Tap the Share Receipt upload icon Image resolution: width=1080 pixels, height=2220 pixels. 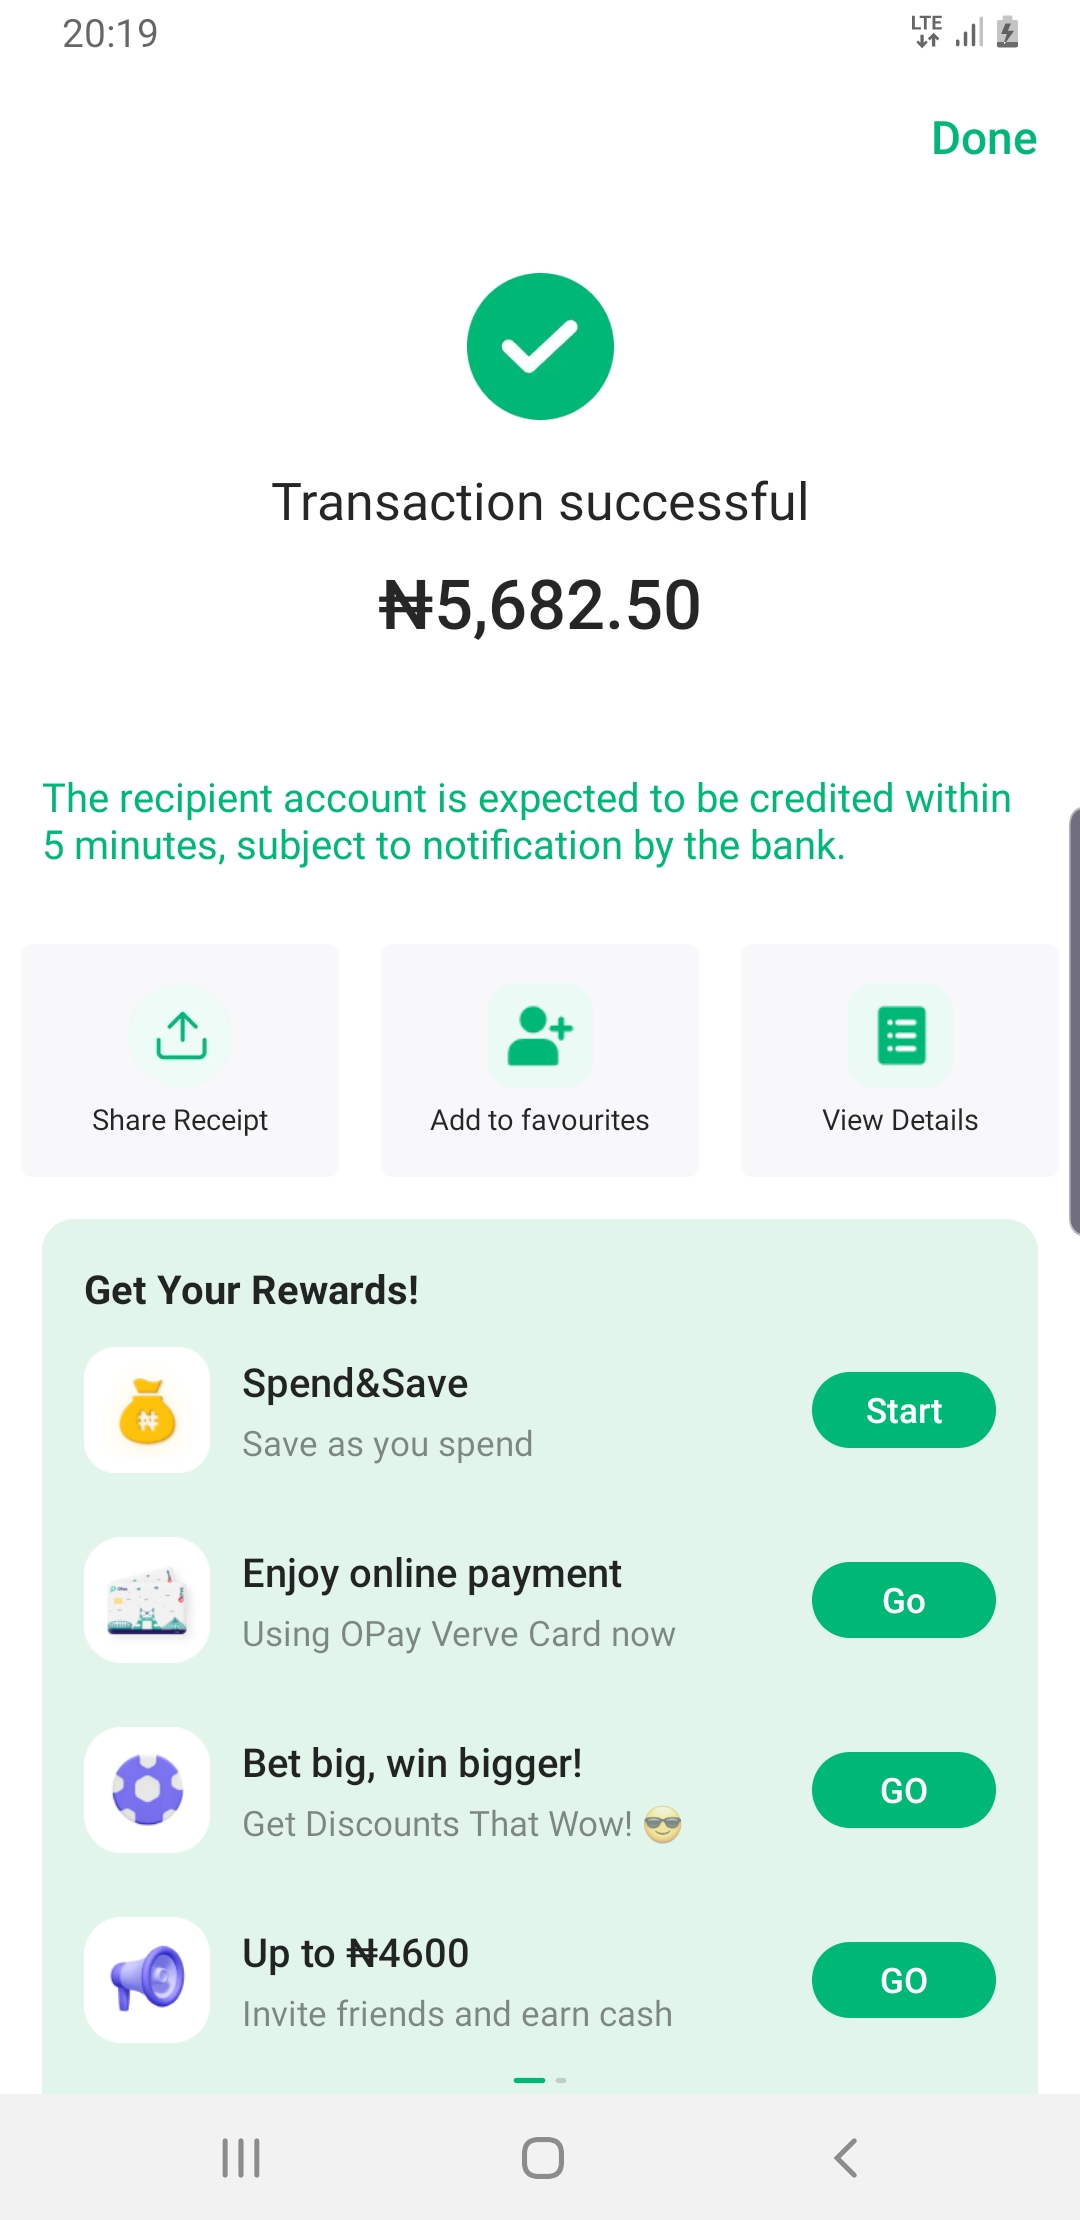point(181,1035)
